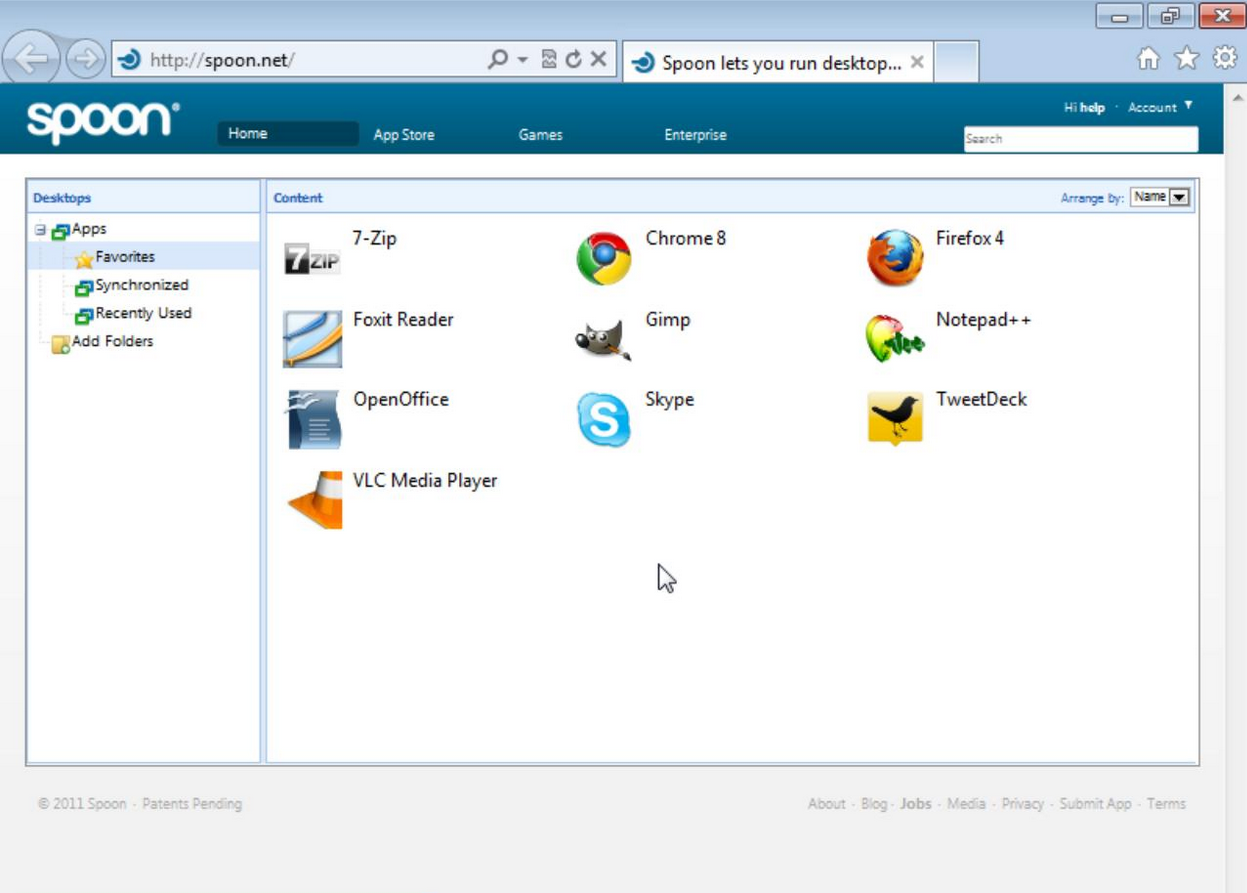Viewport: 1247px width, 893px height.
Task: Stop loading with the address bar X
Action: [x=598, y=60]
